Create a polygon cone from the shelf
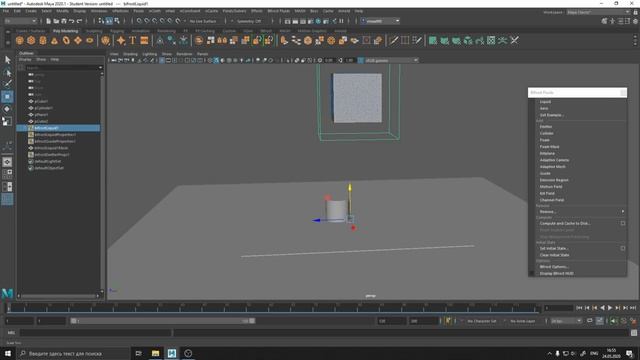640x360 pixels. (54, 40)
